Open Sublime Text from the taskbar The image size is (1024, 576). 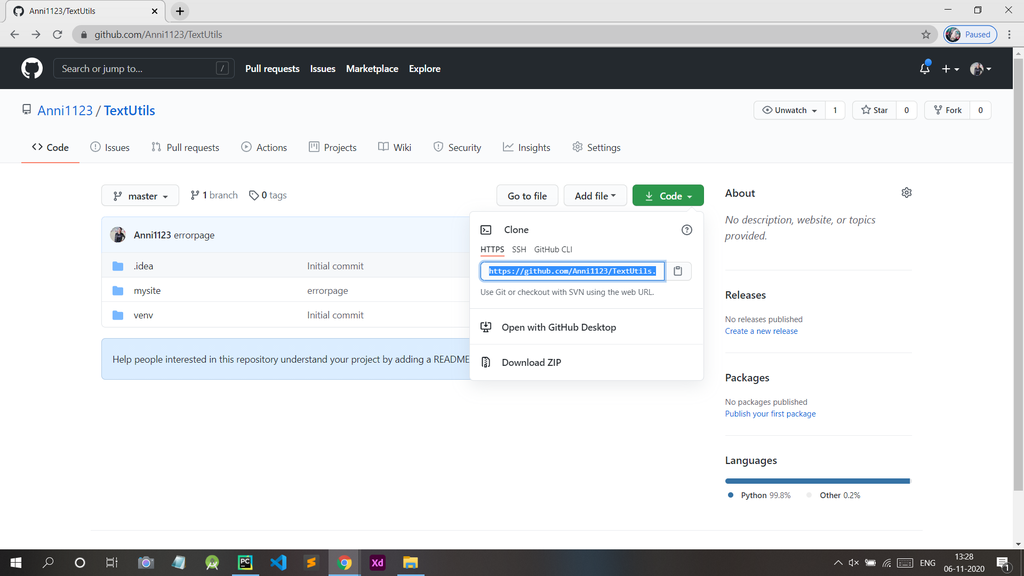311,562
